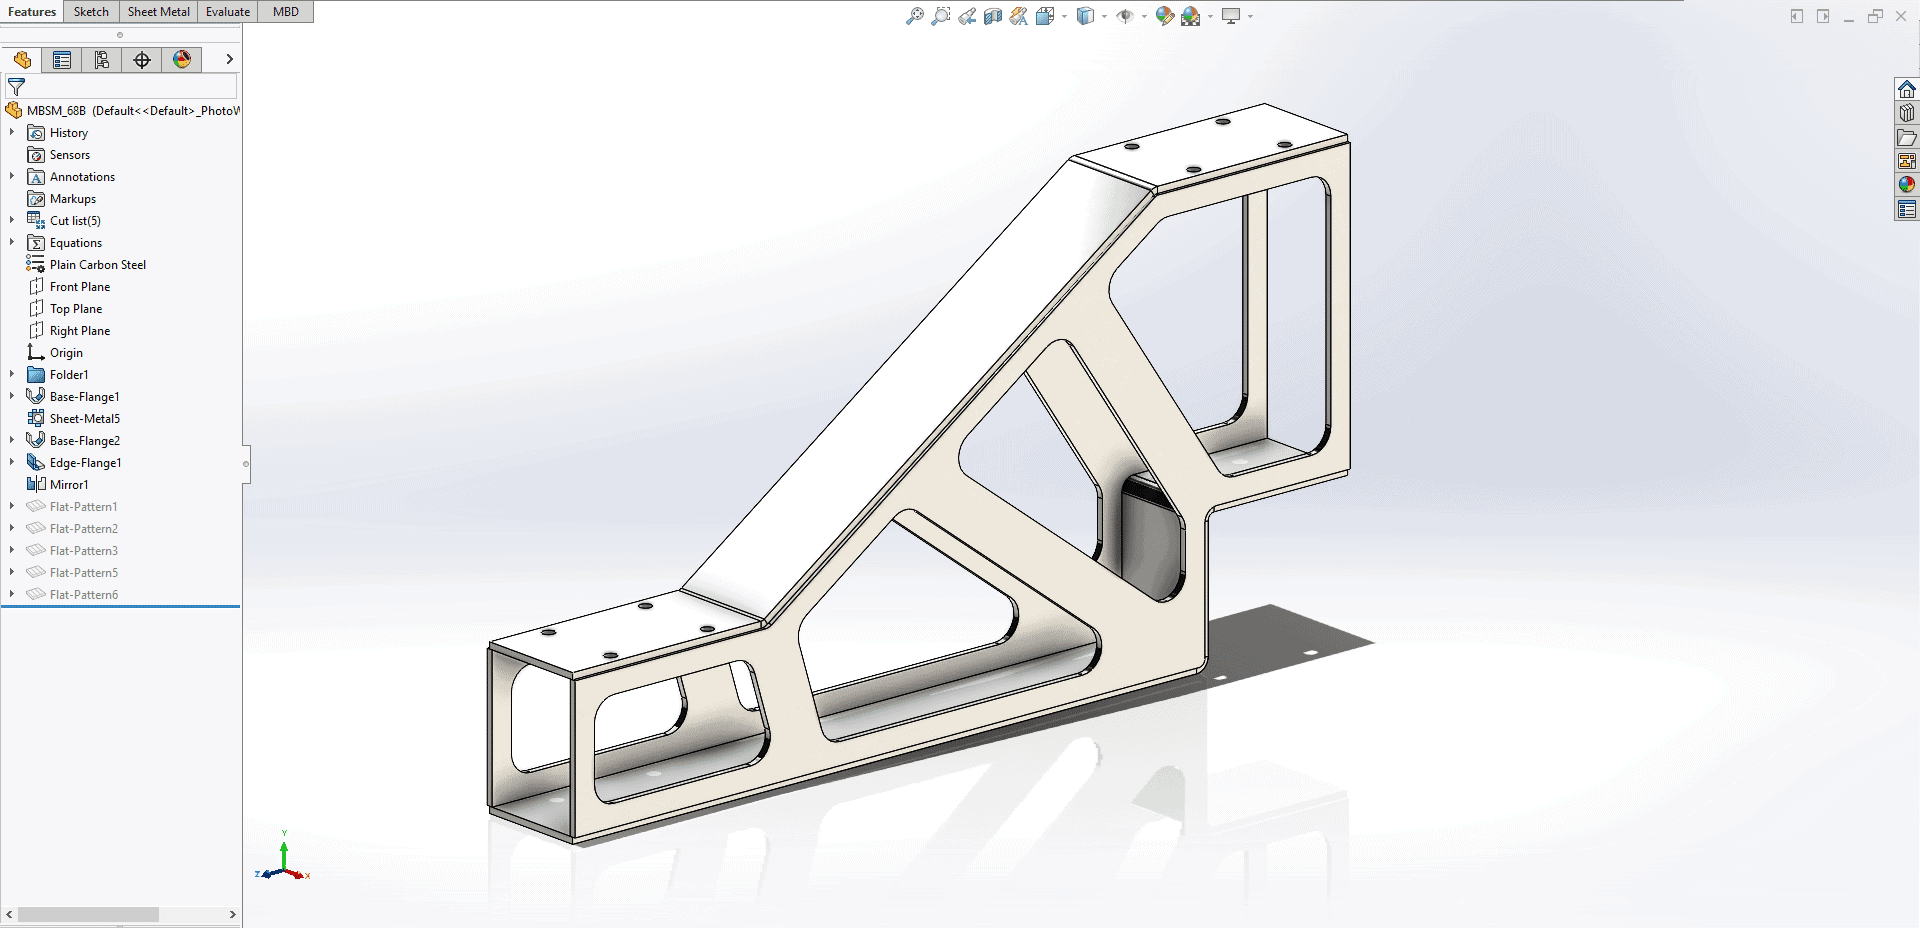Open the Evaluate tab

[228, 12]
